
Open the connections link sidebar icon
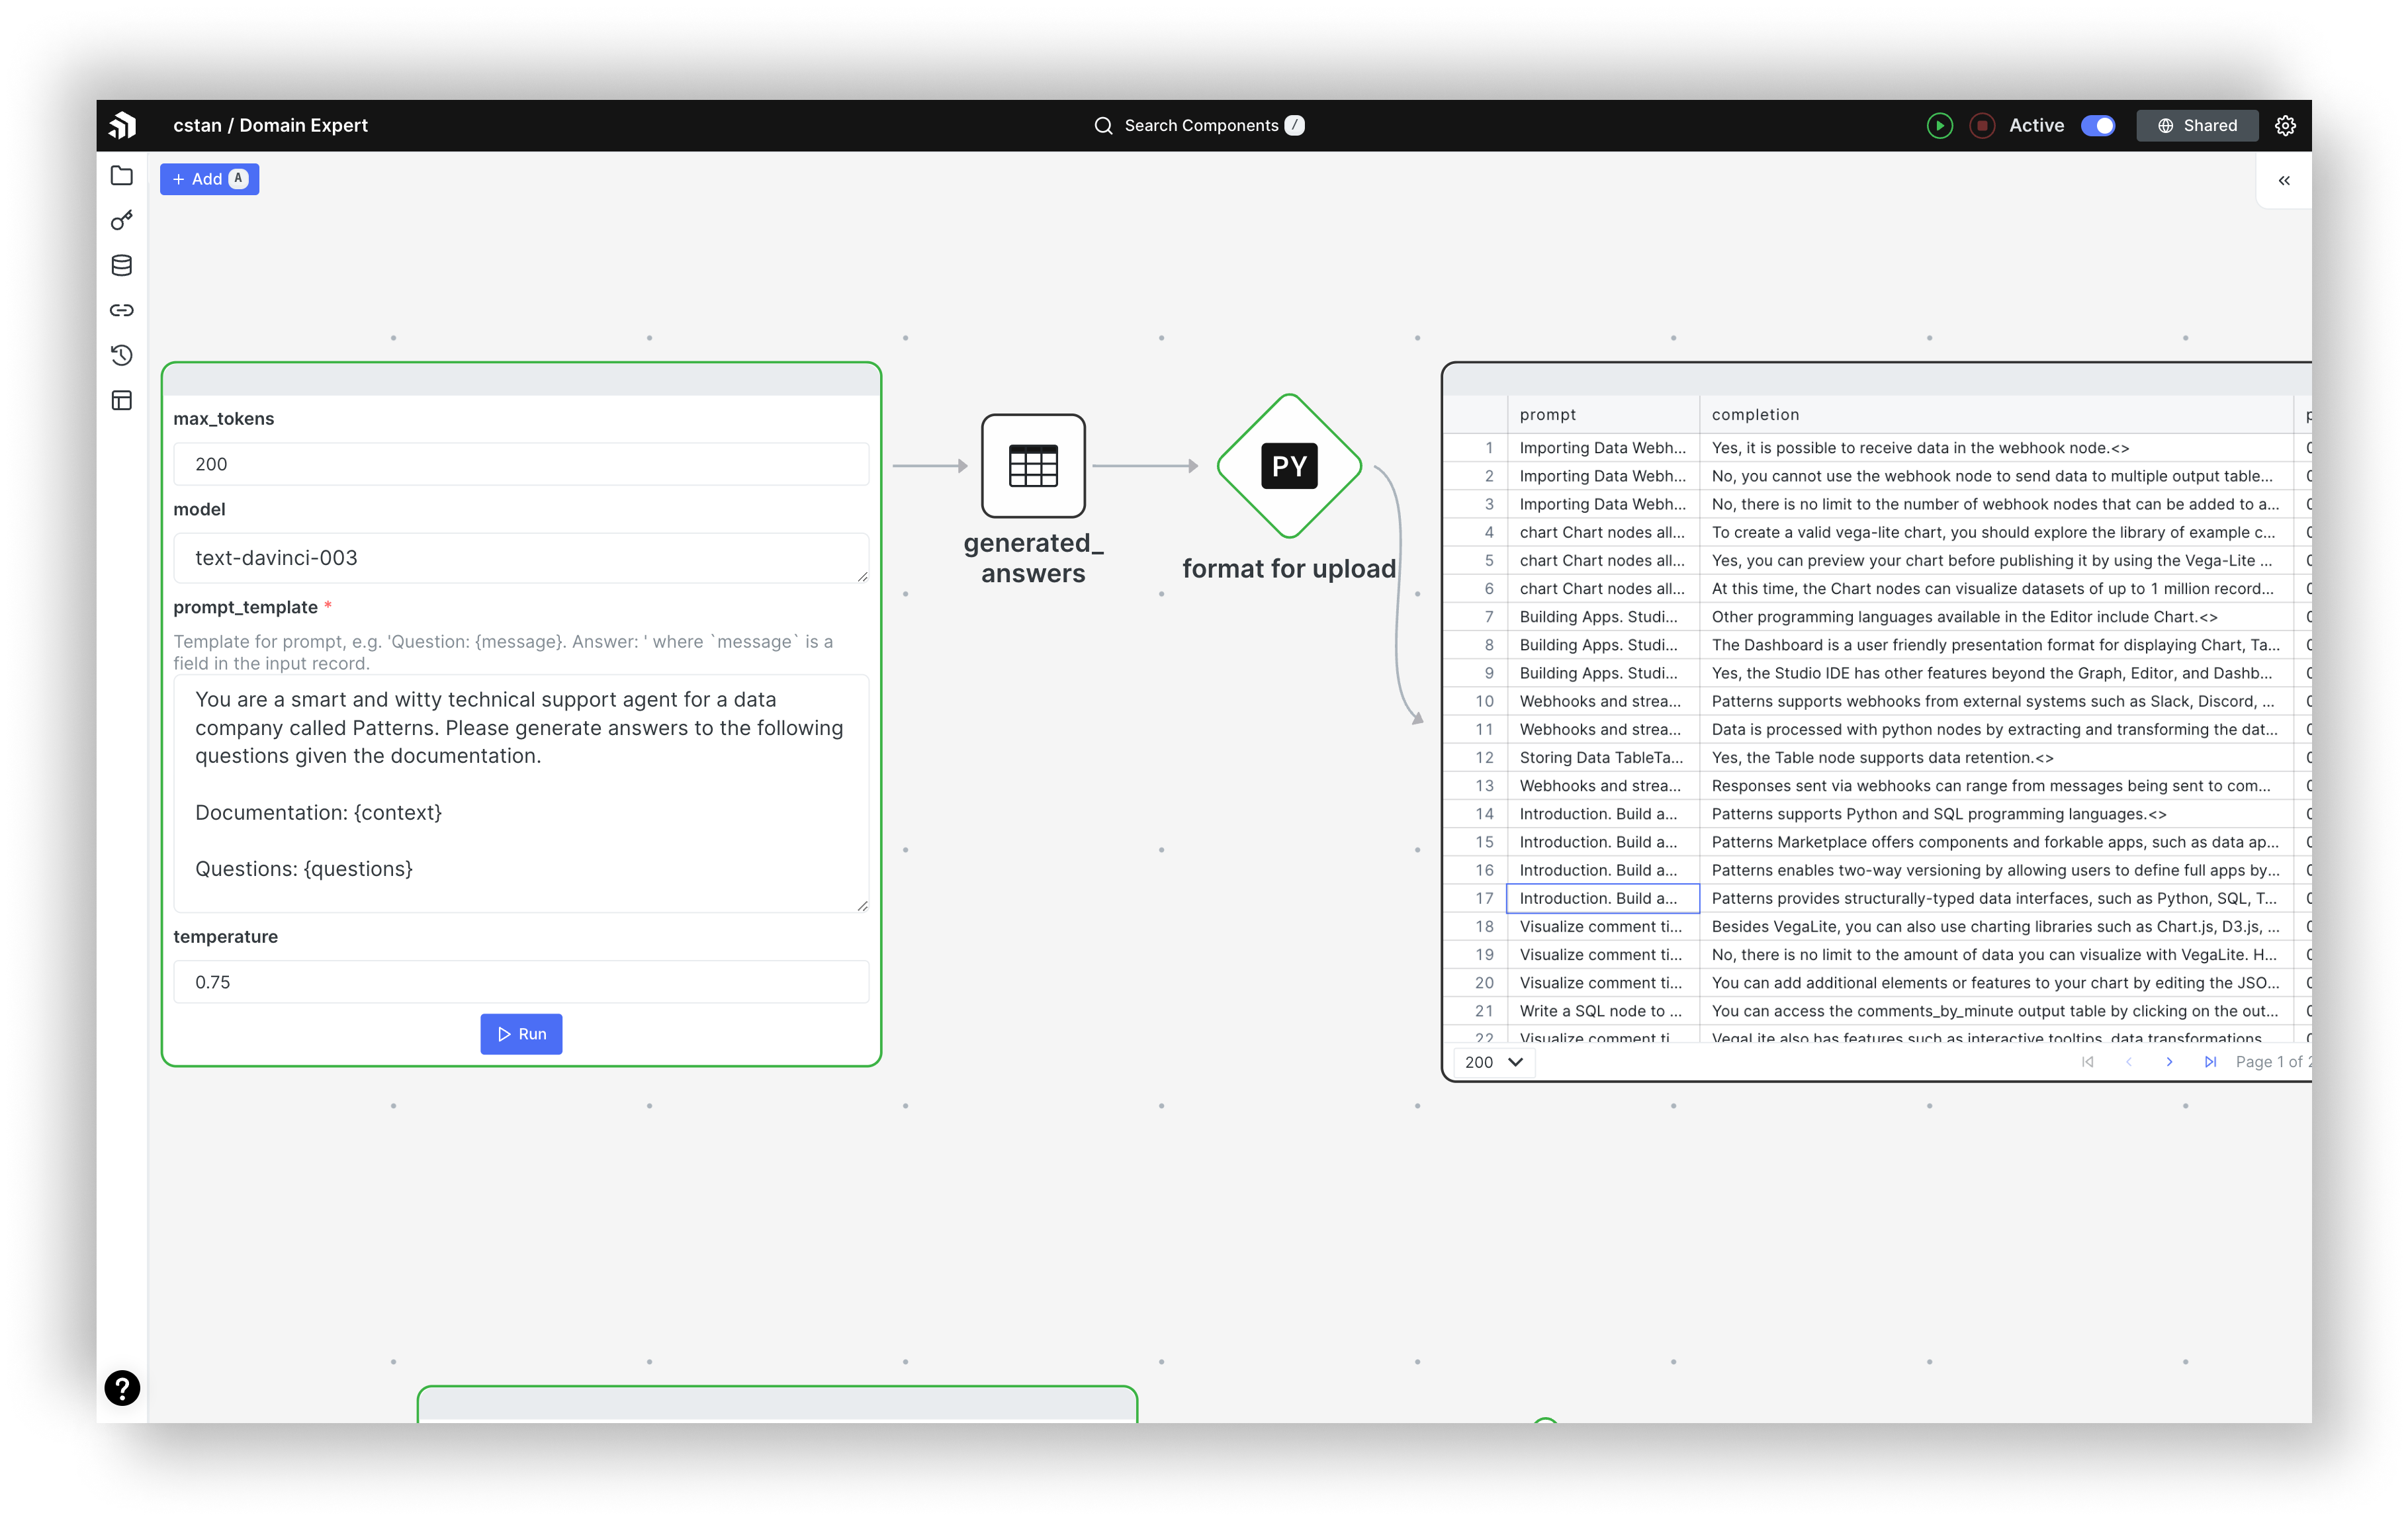tap(122, 310)
